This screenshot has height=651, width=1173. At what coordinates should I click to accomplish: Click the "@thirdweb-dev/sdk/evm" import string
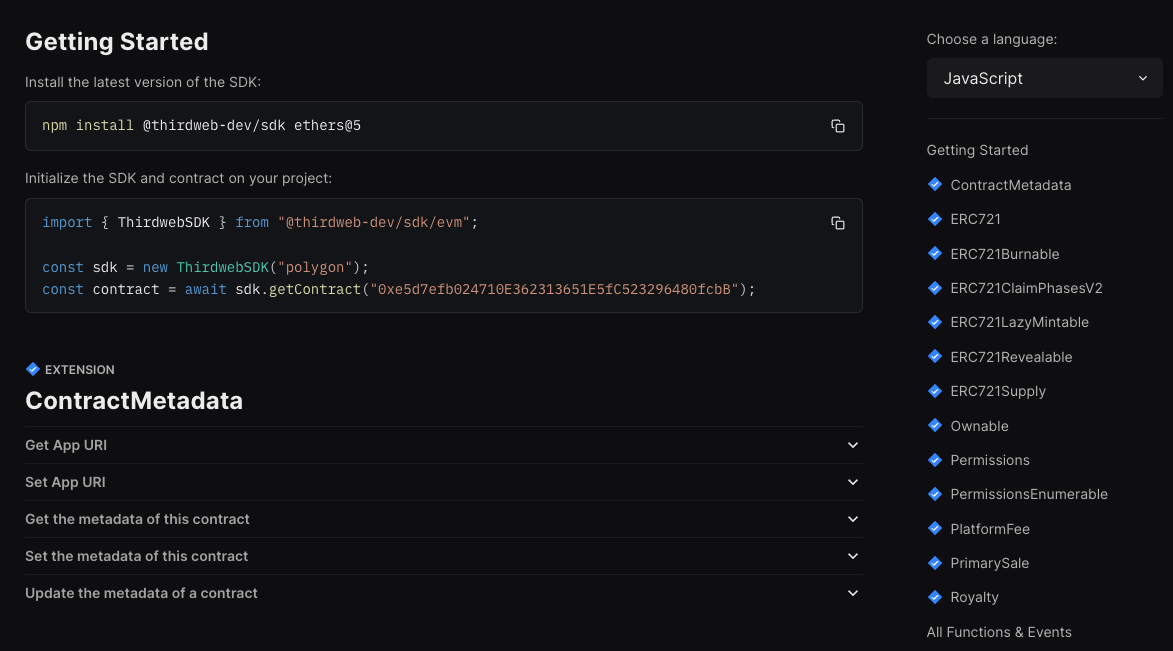coord(373,223)
